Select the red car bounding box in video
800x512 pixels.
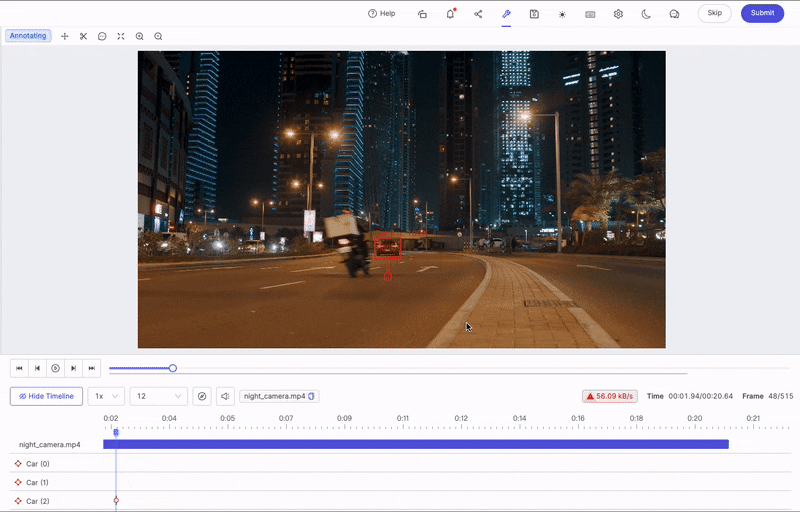pyautogui.click(x=388, y=248)
